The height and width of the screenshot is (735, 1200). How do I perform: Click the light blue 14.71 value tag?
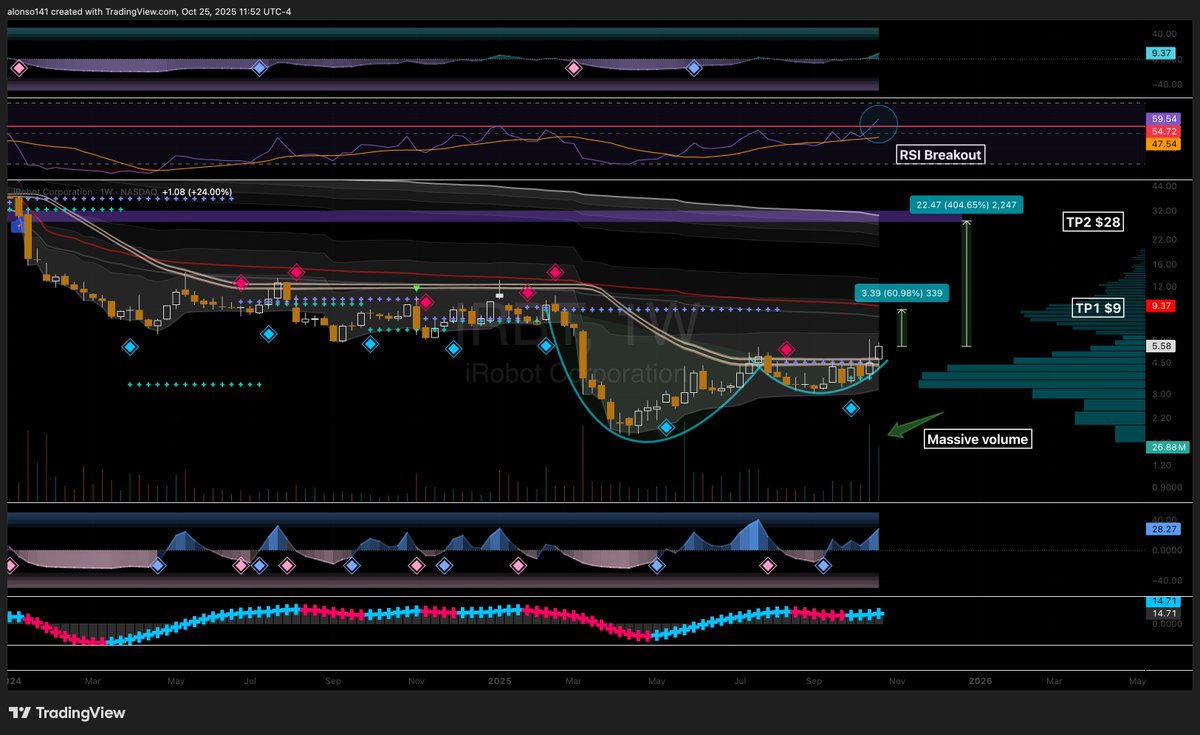point(1163,602)
